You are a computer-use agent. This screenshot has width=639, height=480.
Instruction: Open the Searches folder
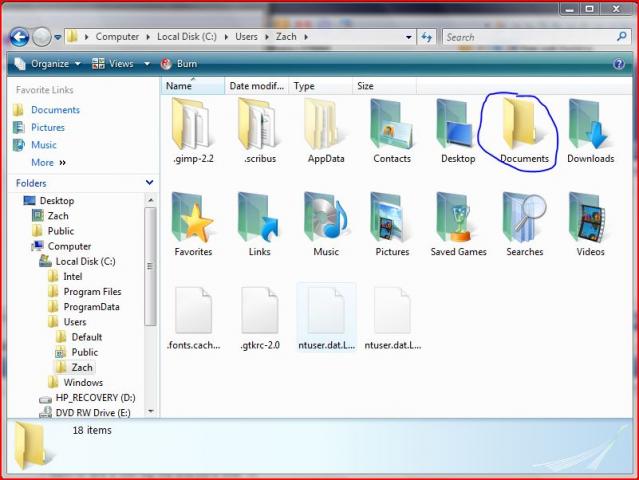[524, 224]
